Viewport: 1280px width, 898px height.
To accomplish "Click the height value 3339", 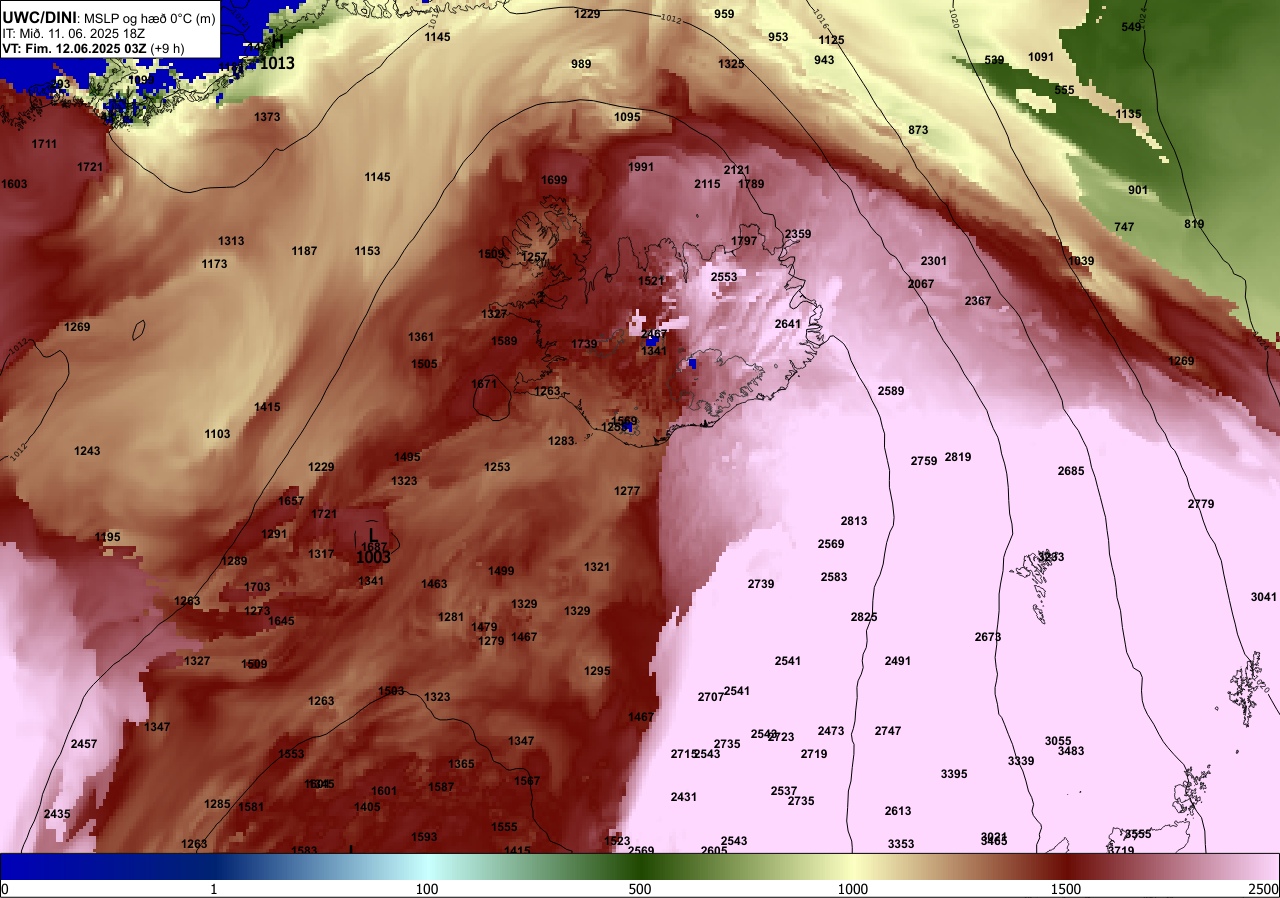I will [1021, 761].
